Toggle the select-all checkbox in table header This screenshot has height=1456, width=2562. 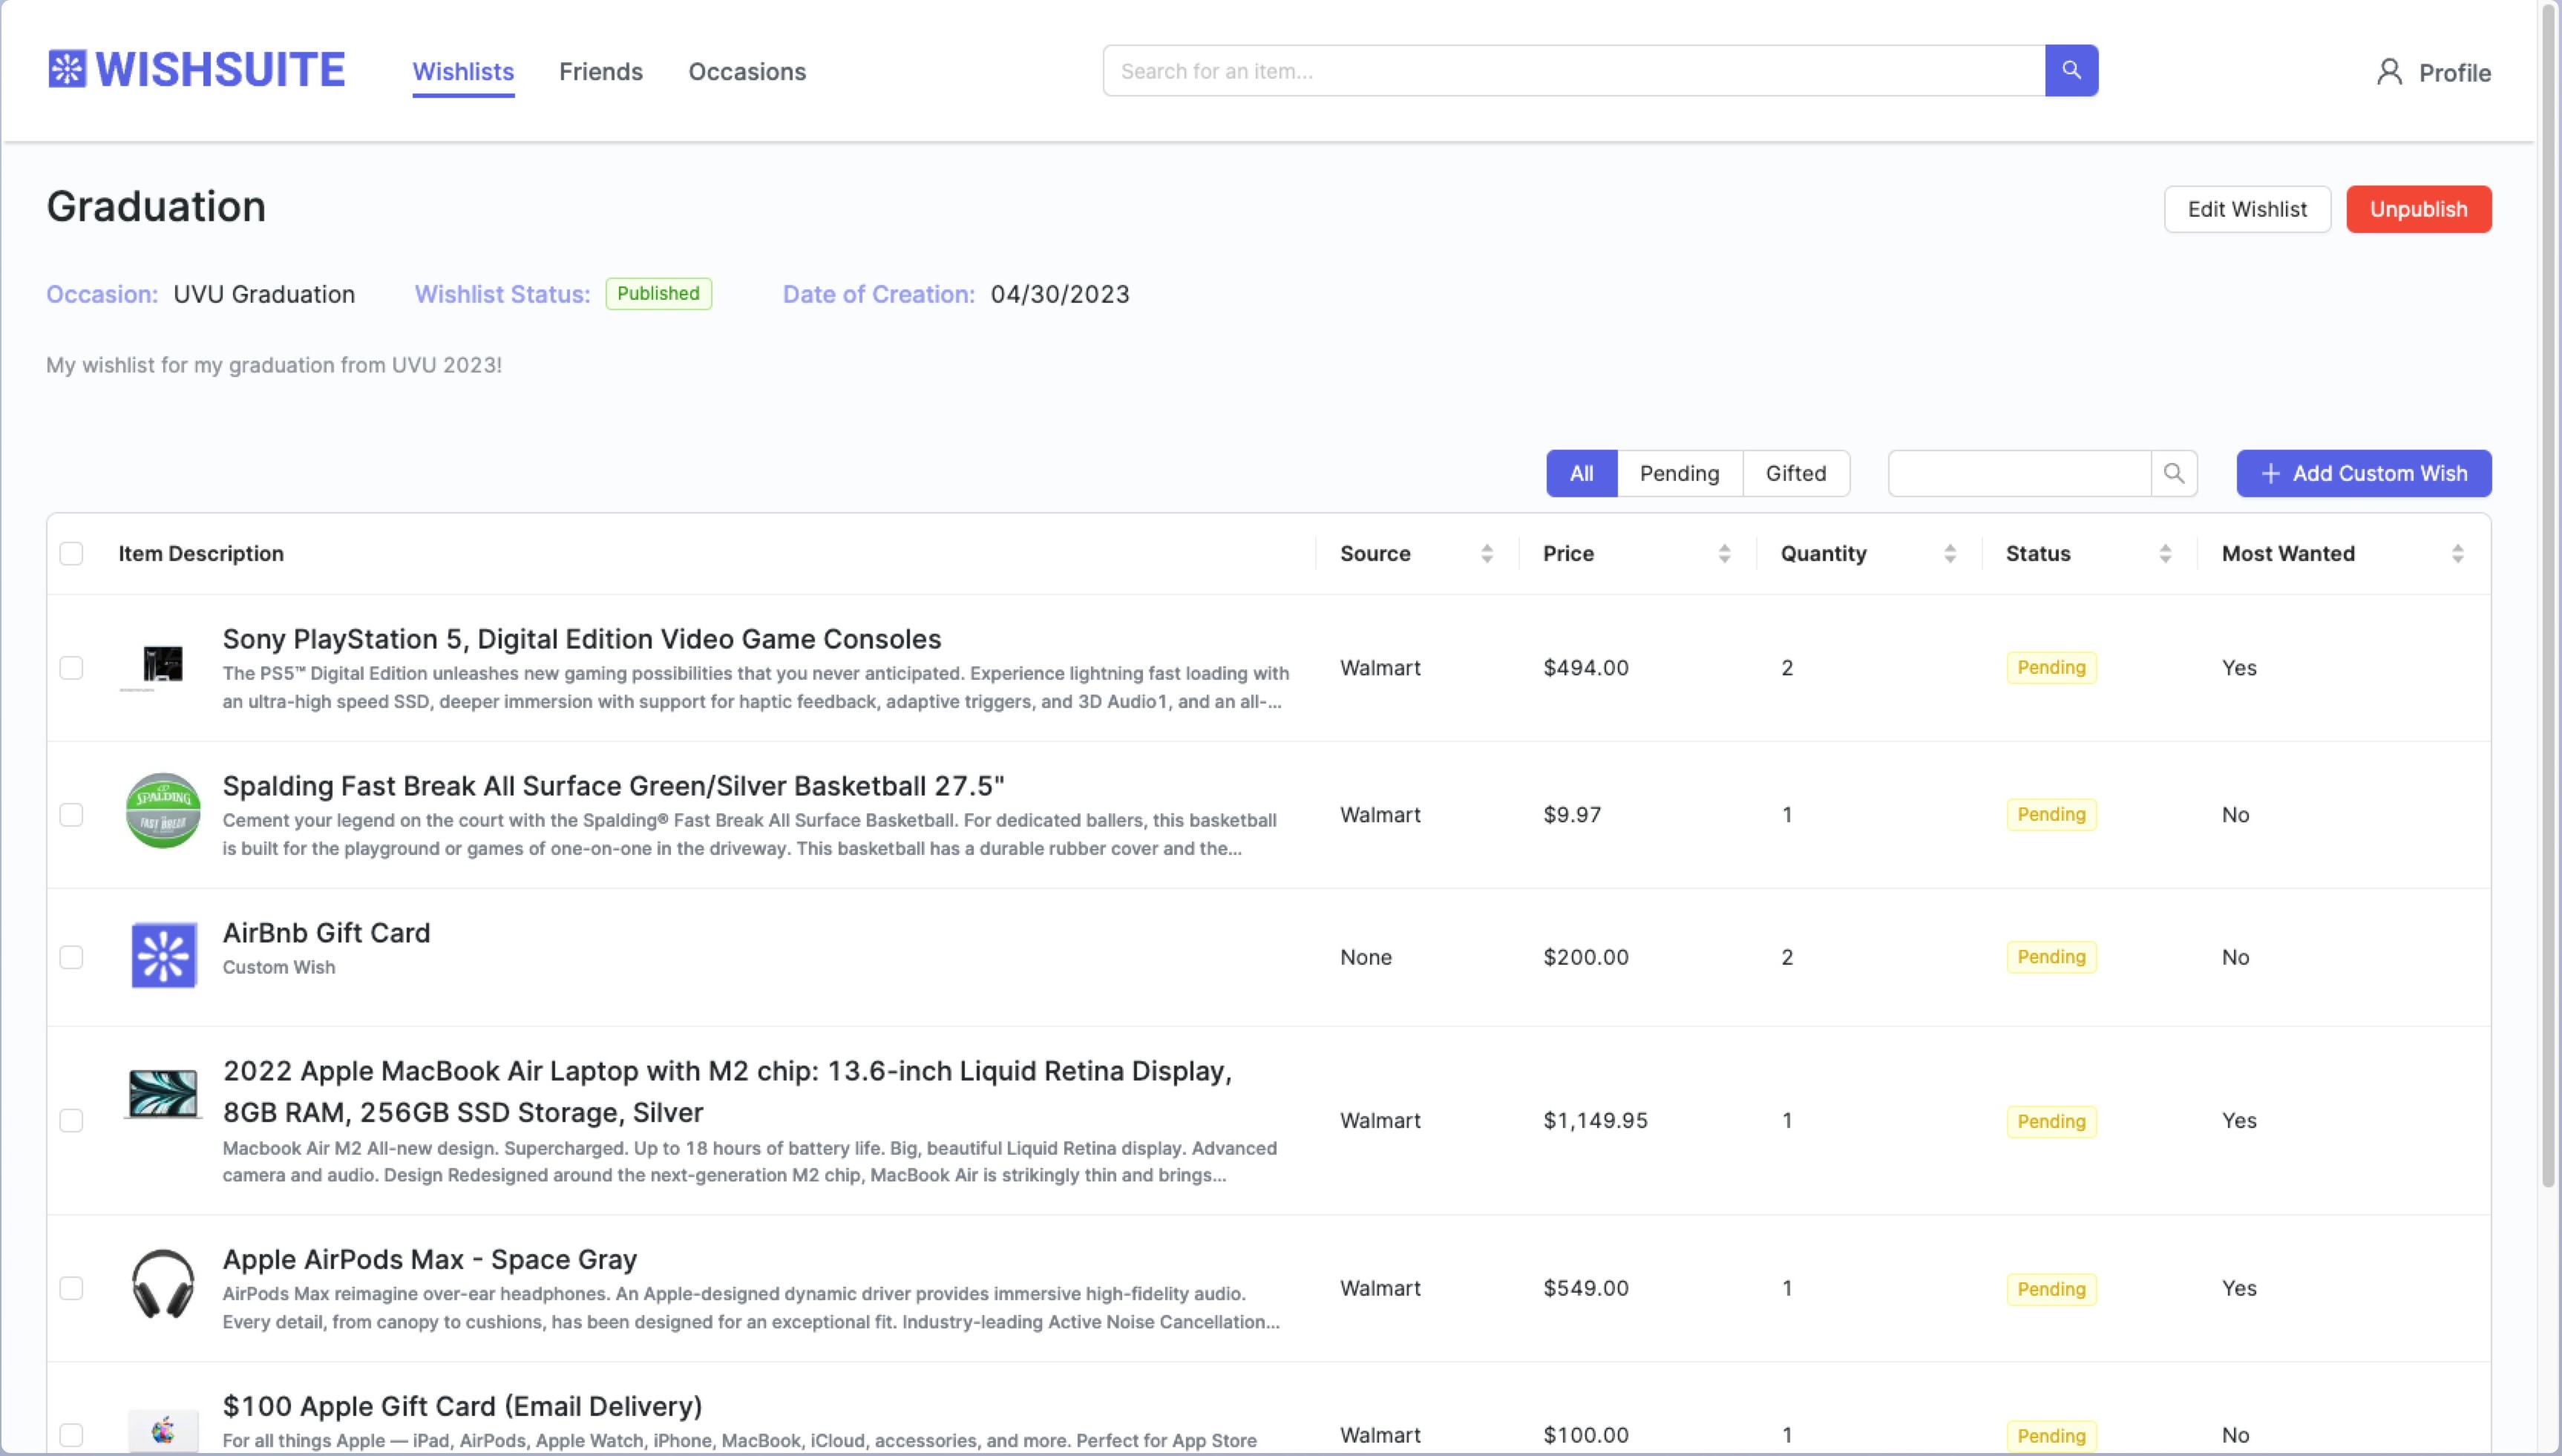click(71, 553)
